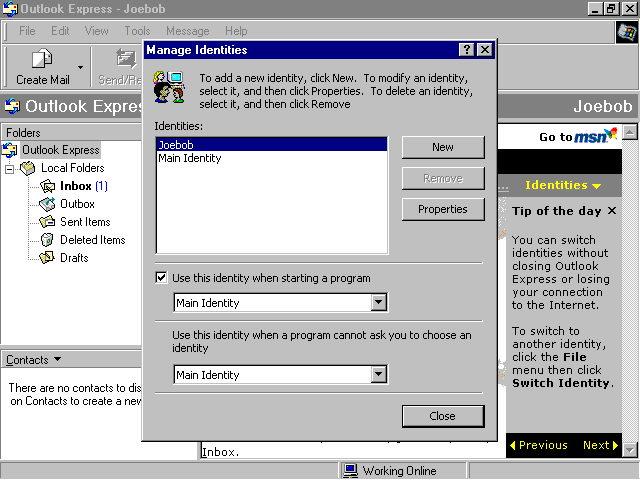Image resolution: width=640 pixels, height=480 pixels.
Task: Click the Outlook Express root folder icon
Action: [x=9, y=150]
